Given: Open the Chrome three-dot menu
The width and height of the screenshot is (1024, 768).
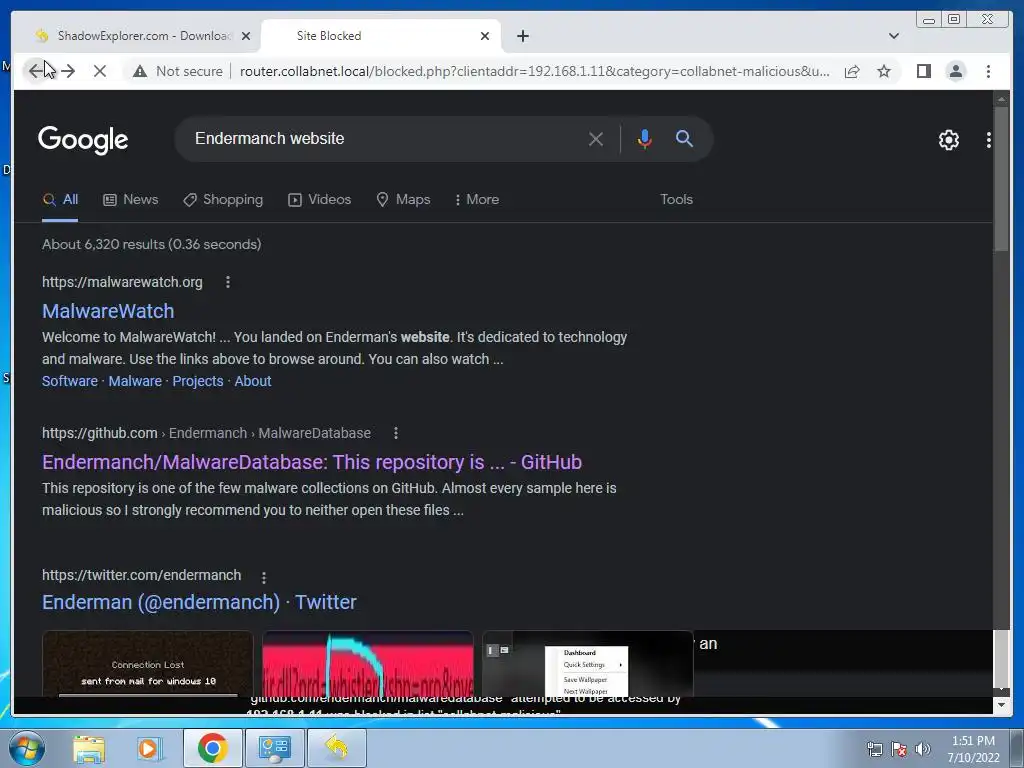Looking at the screenshot, I should pos(988,71).
